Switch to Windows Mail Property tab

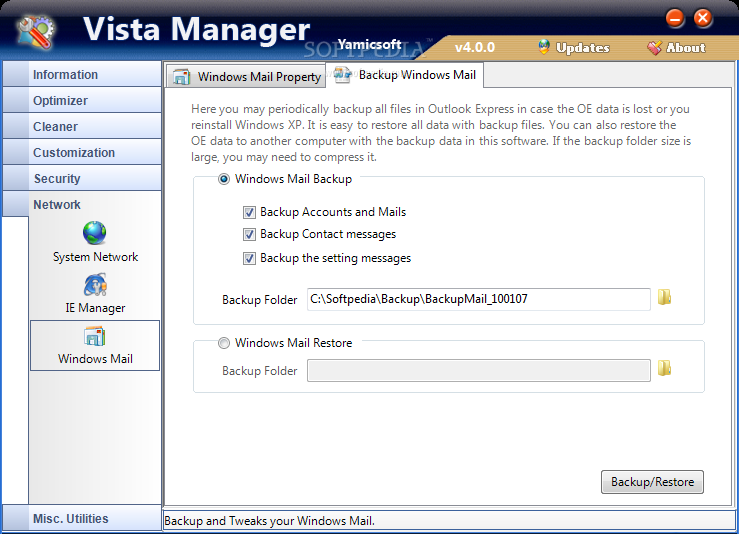click(x=246, y=76)
